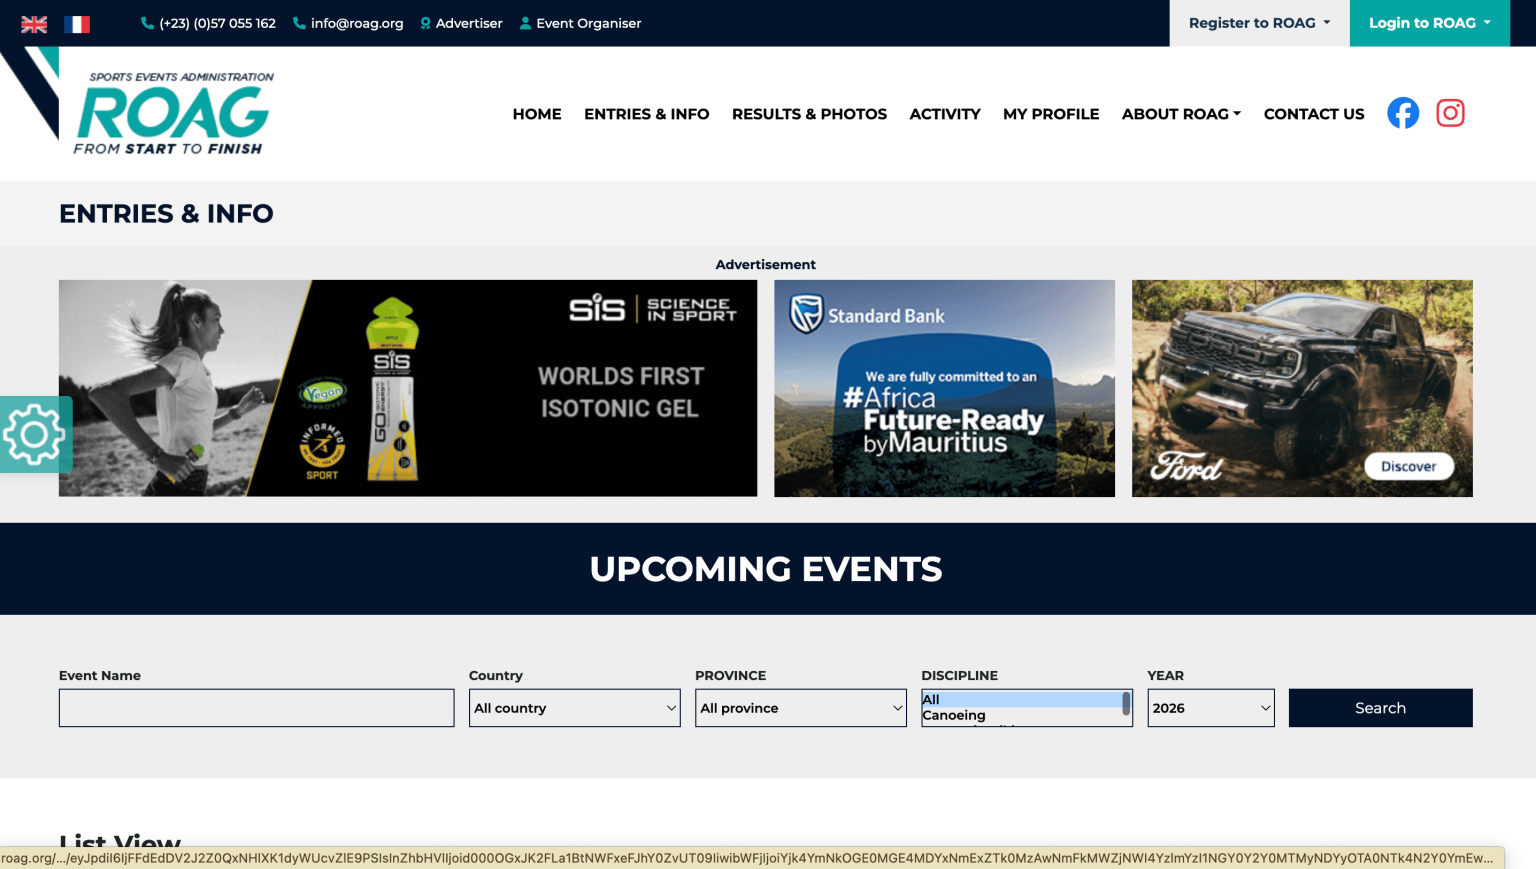The width and height of the screenshot is (1536, 869).
Task: Switch site language to French flag
Action: (x=77, y=24)
